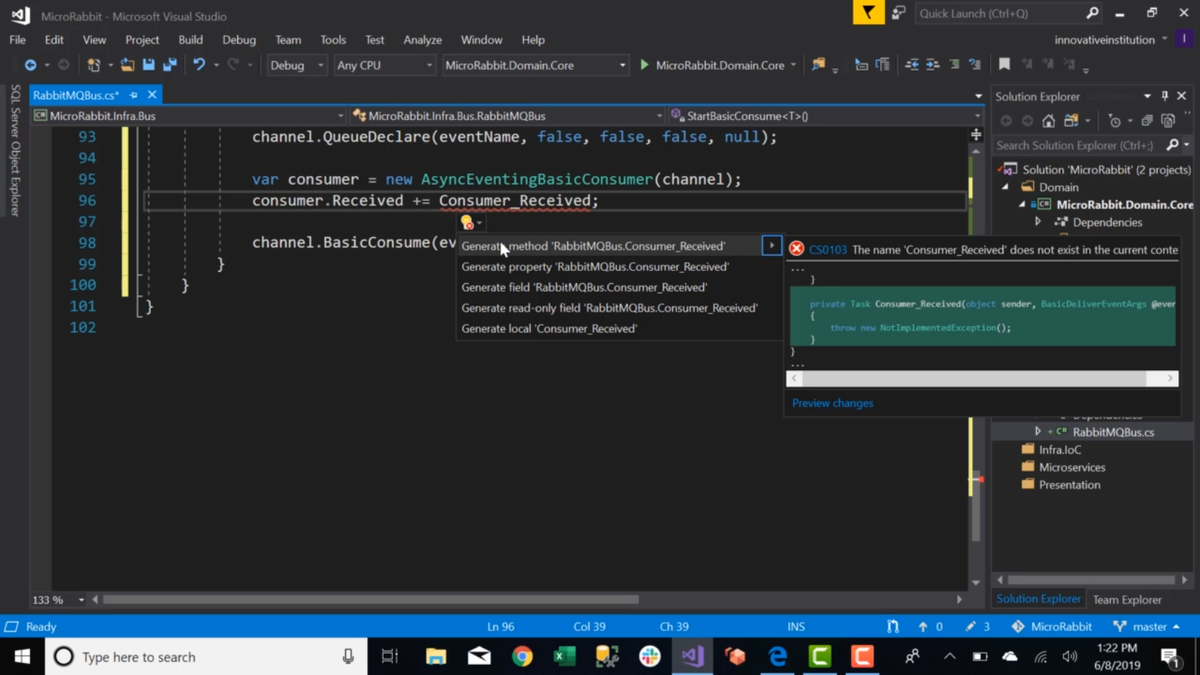Image resolution: width=1200 pixels, height=675 pixels.
Task: Click the Search magnifier icon in Solution Explorer
Action: point(1173,145)
